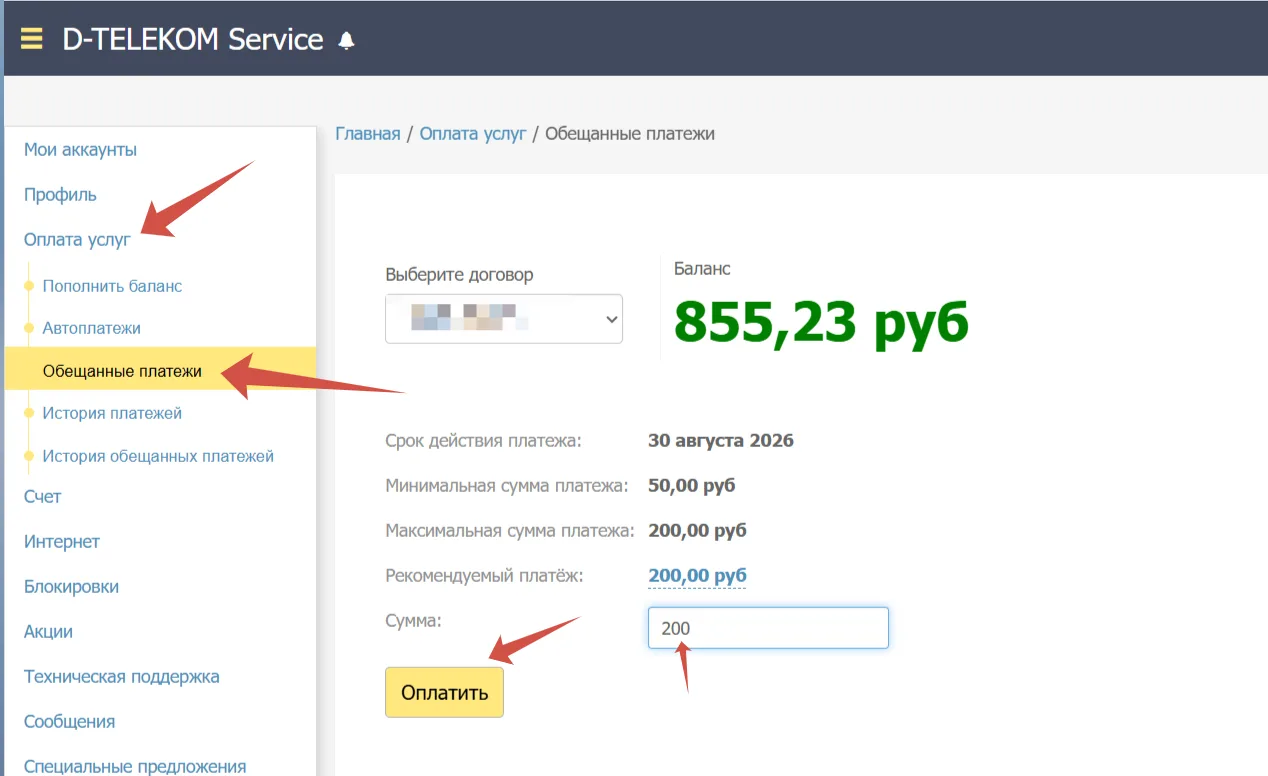Image resolution: width=1268 pixels, height=776 pixels.
Task: Go to Мои аккаунты in sidebar
Action: 80,150
